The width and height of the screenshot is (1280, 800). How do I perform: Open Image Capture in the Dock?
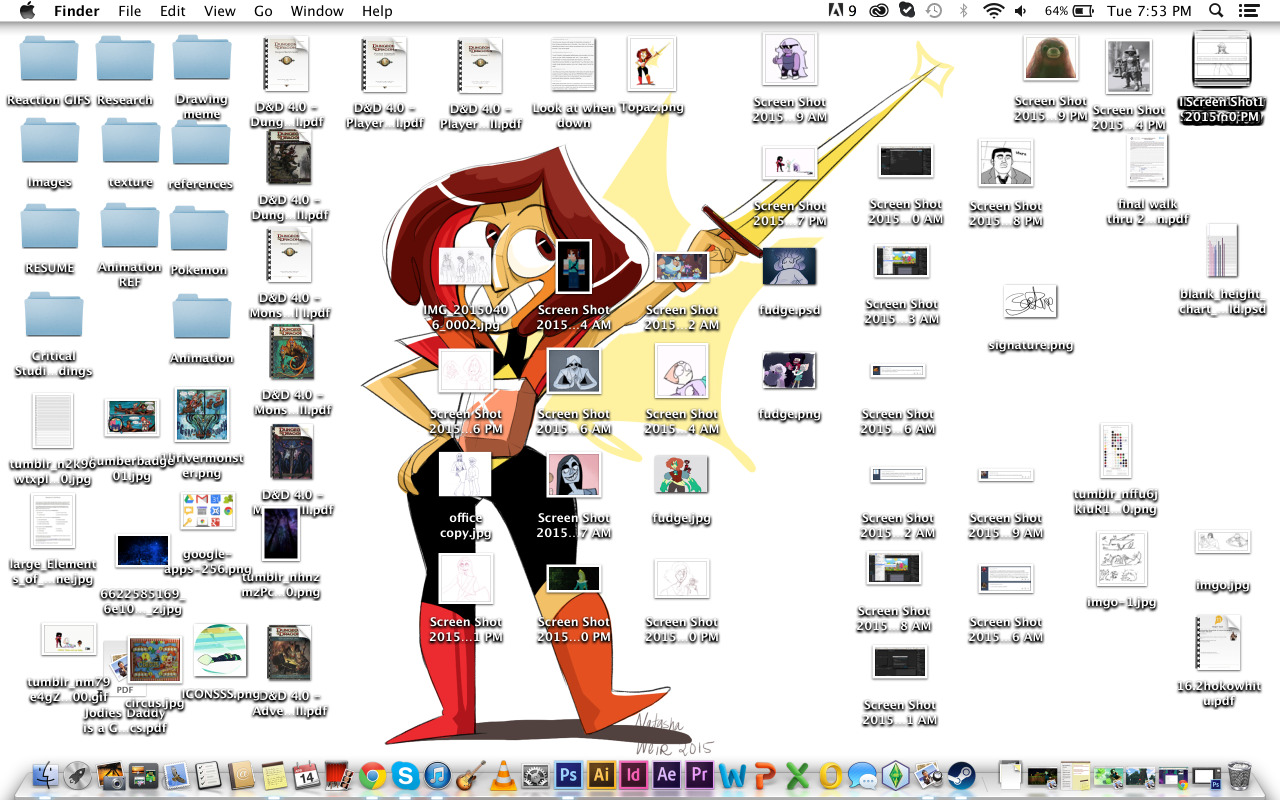(111, 775)
